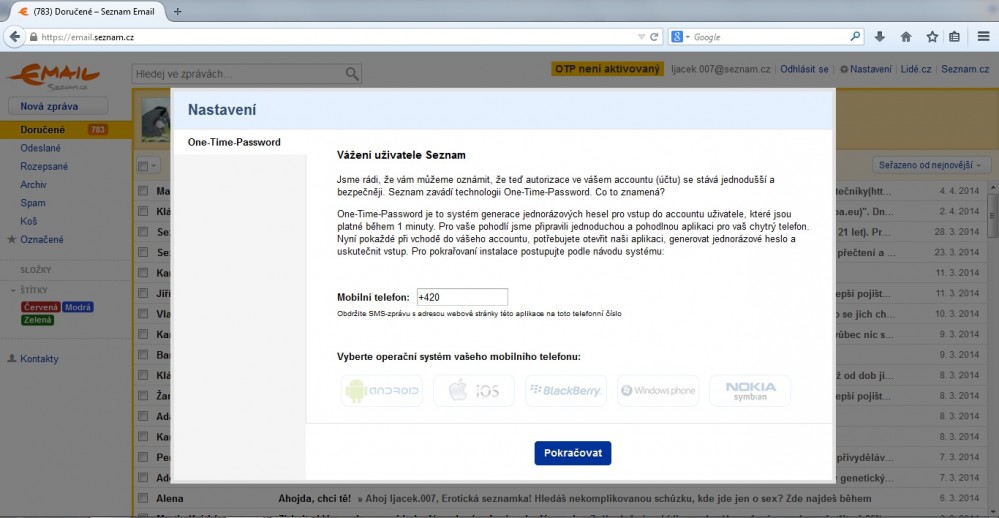
Task: Pick the BlackBerry system option
Action: (x=566, y=391)
